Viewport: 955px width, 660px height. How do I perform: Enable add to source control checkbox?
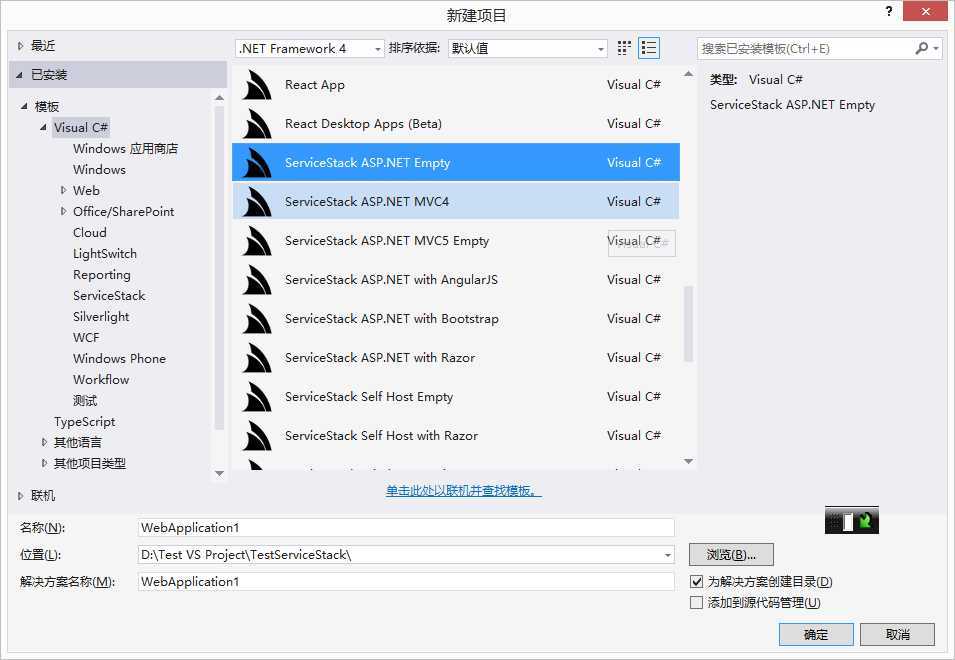point(697,602)
